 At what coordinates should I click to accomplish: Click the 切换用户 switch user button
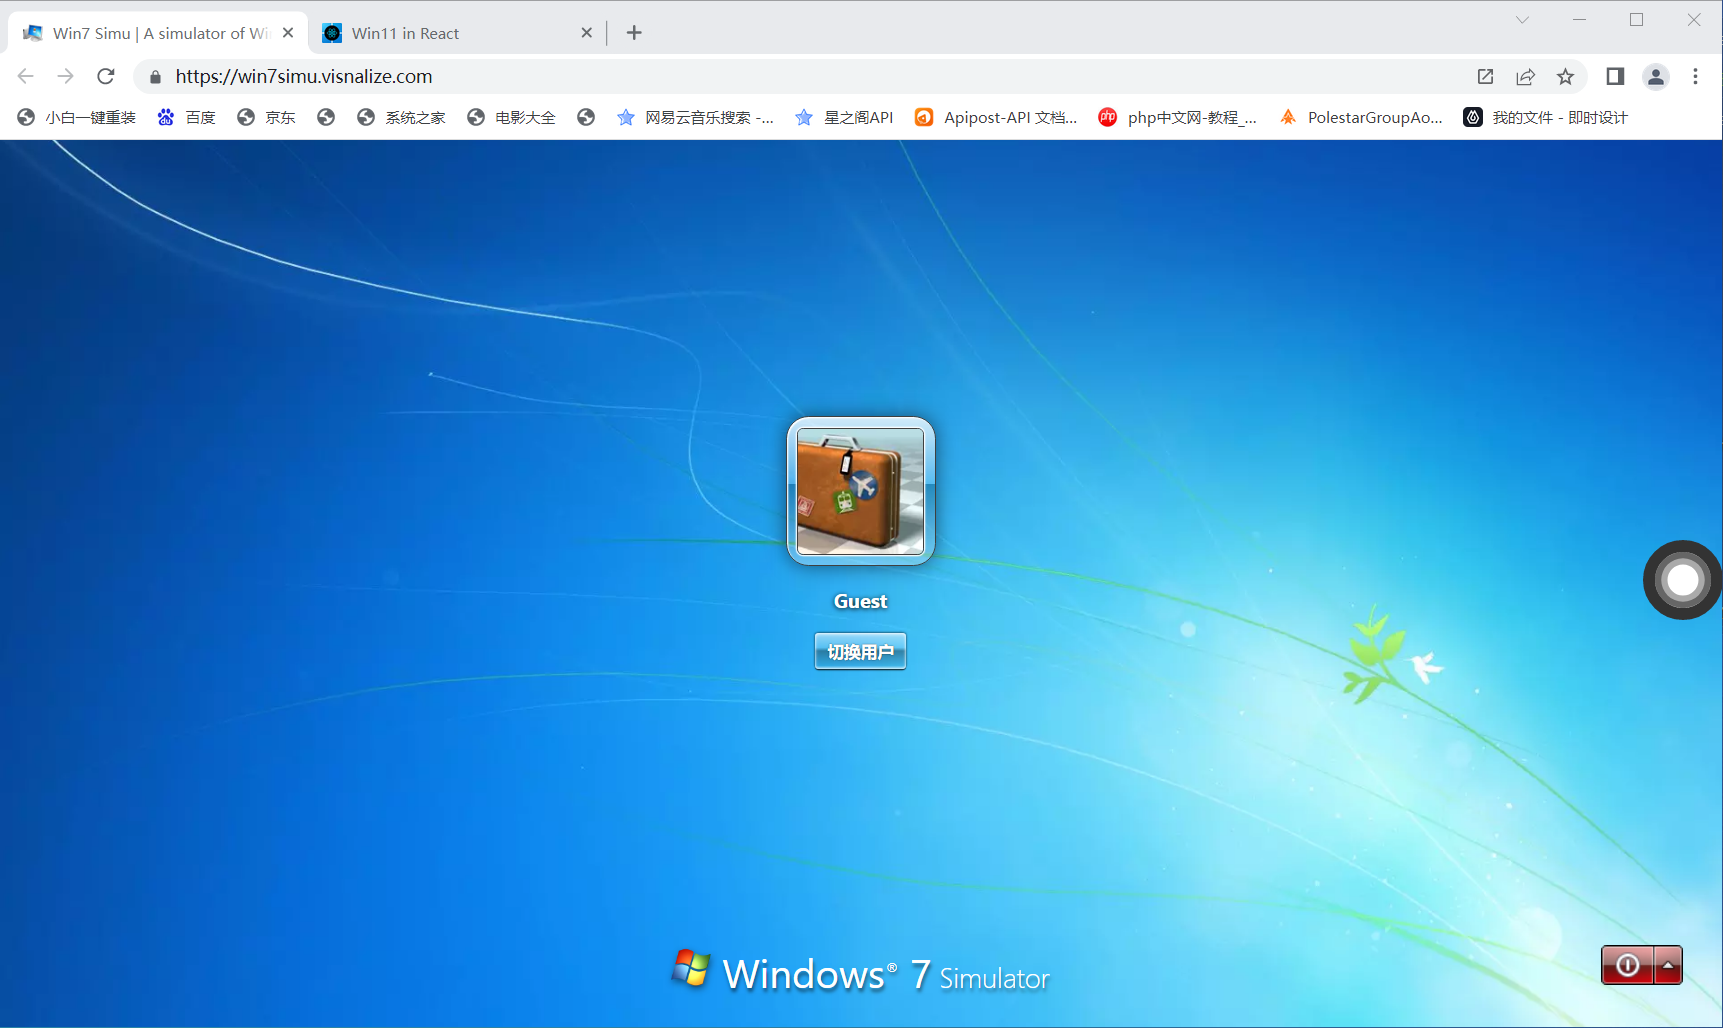tap(860, 651)
